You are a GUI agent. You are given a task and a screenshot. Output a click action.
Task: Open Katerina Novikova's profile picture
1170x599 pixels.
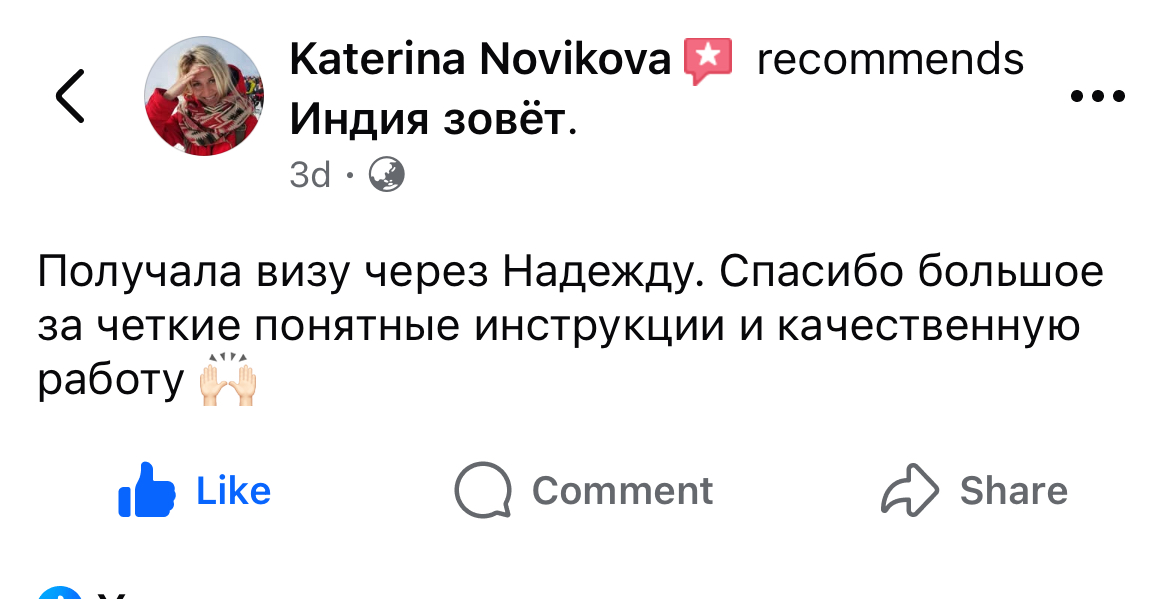pos(205,96)
